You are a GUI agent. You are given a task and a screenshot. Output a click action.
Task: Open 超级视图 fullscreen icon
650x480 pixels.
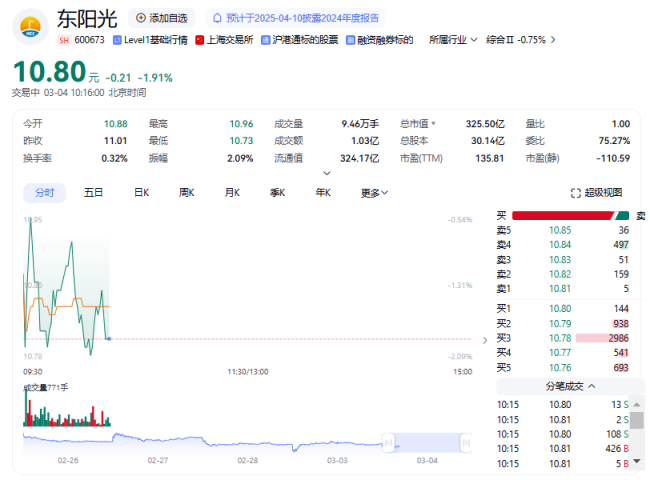(x=576, y=193)
